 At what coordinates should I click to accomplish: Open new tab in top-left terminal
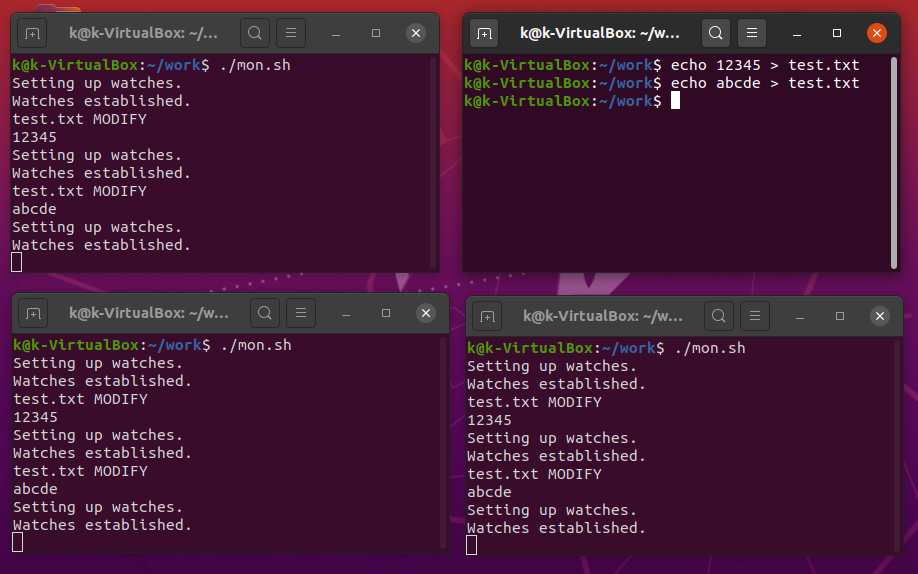click(33, 33)
